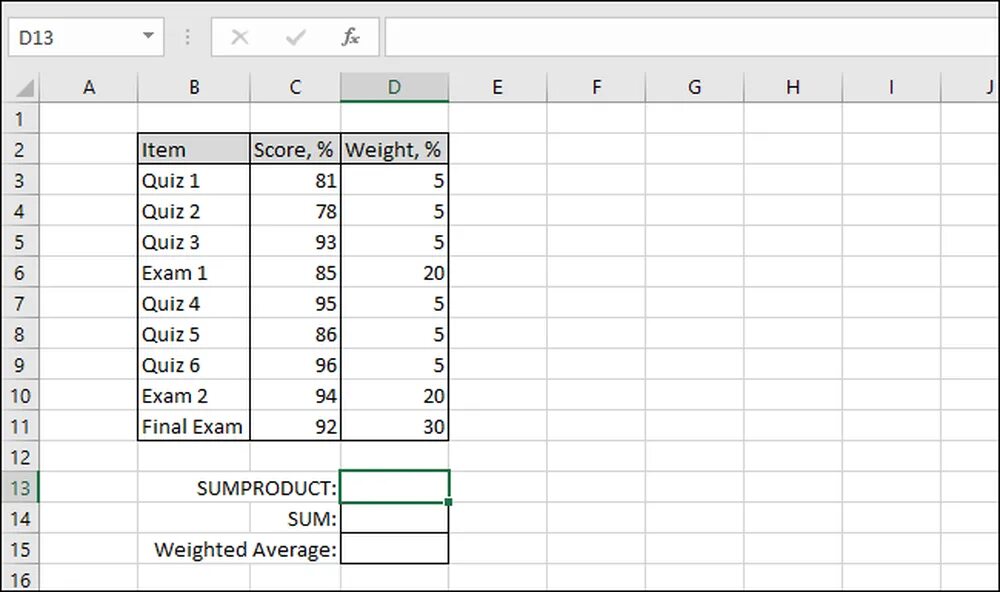Select row 13 header
Screen dimensions: 1000x592
20,488
